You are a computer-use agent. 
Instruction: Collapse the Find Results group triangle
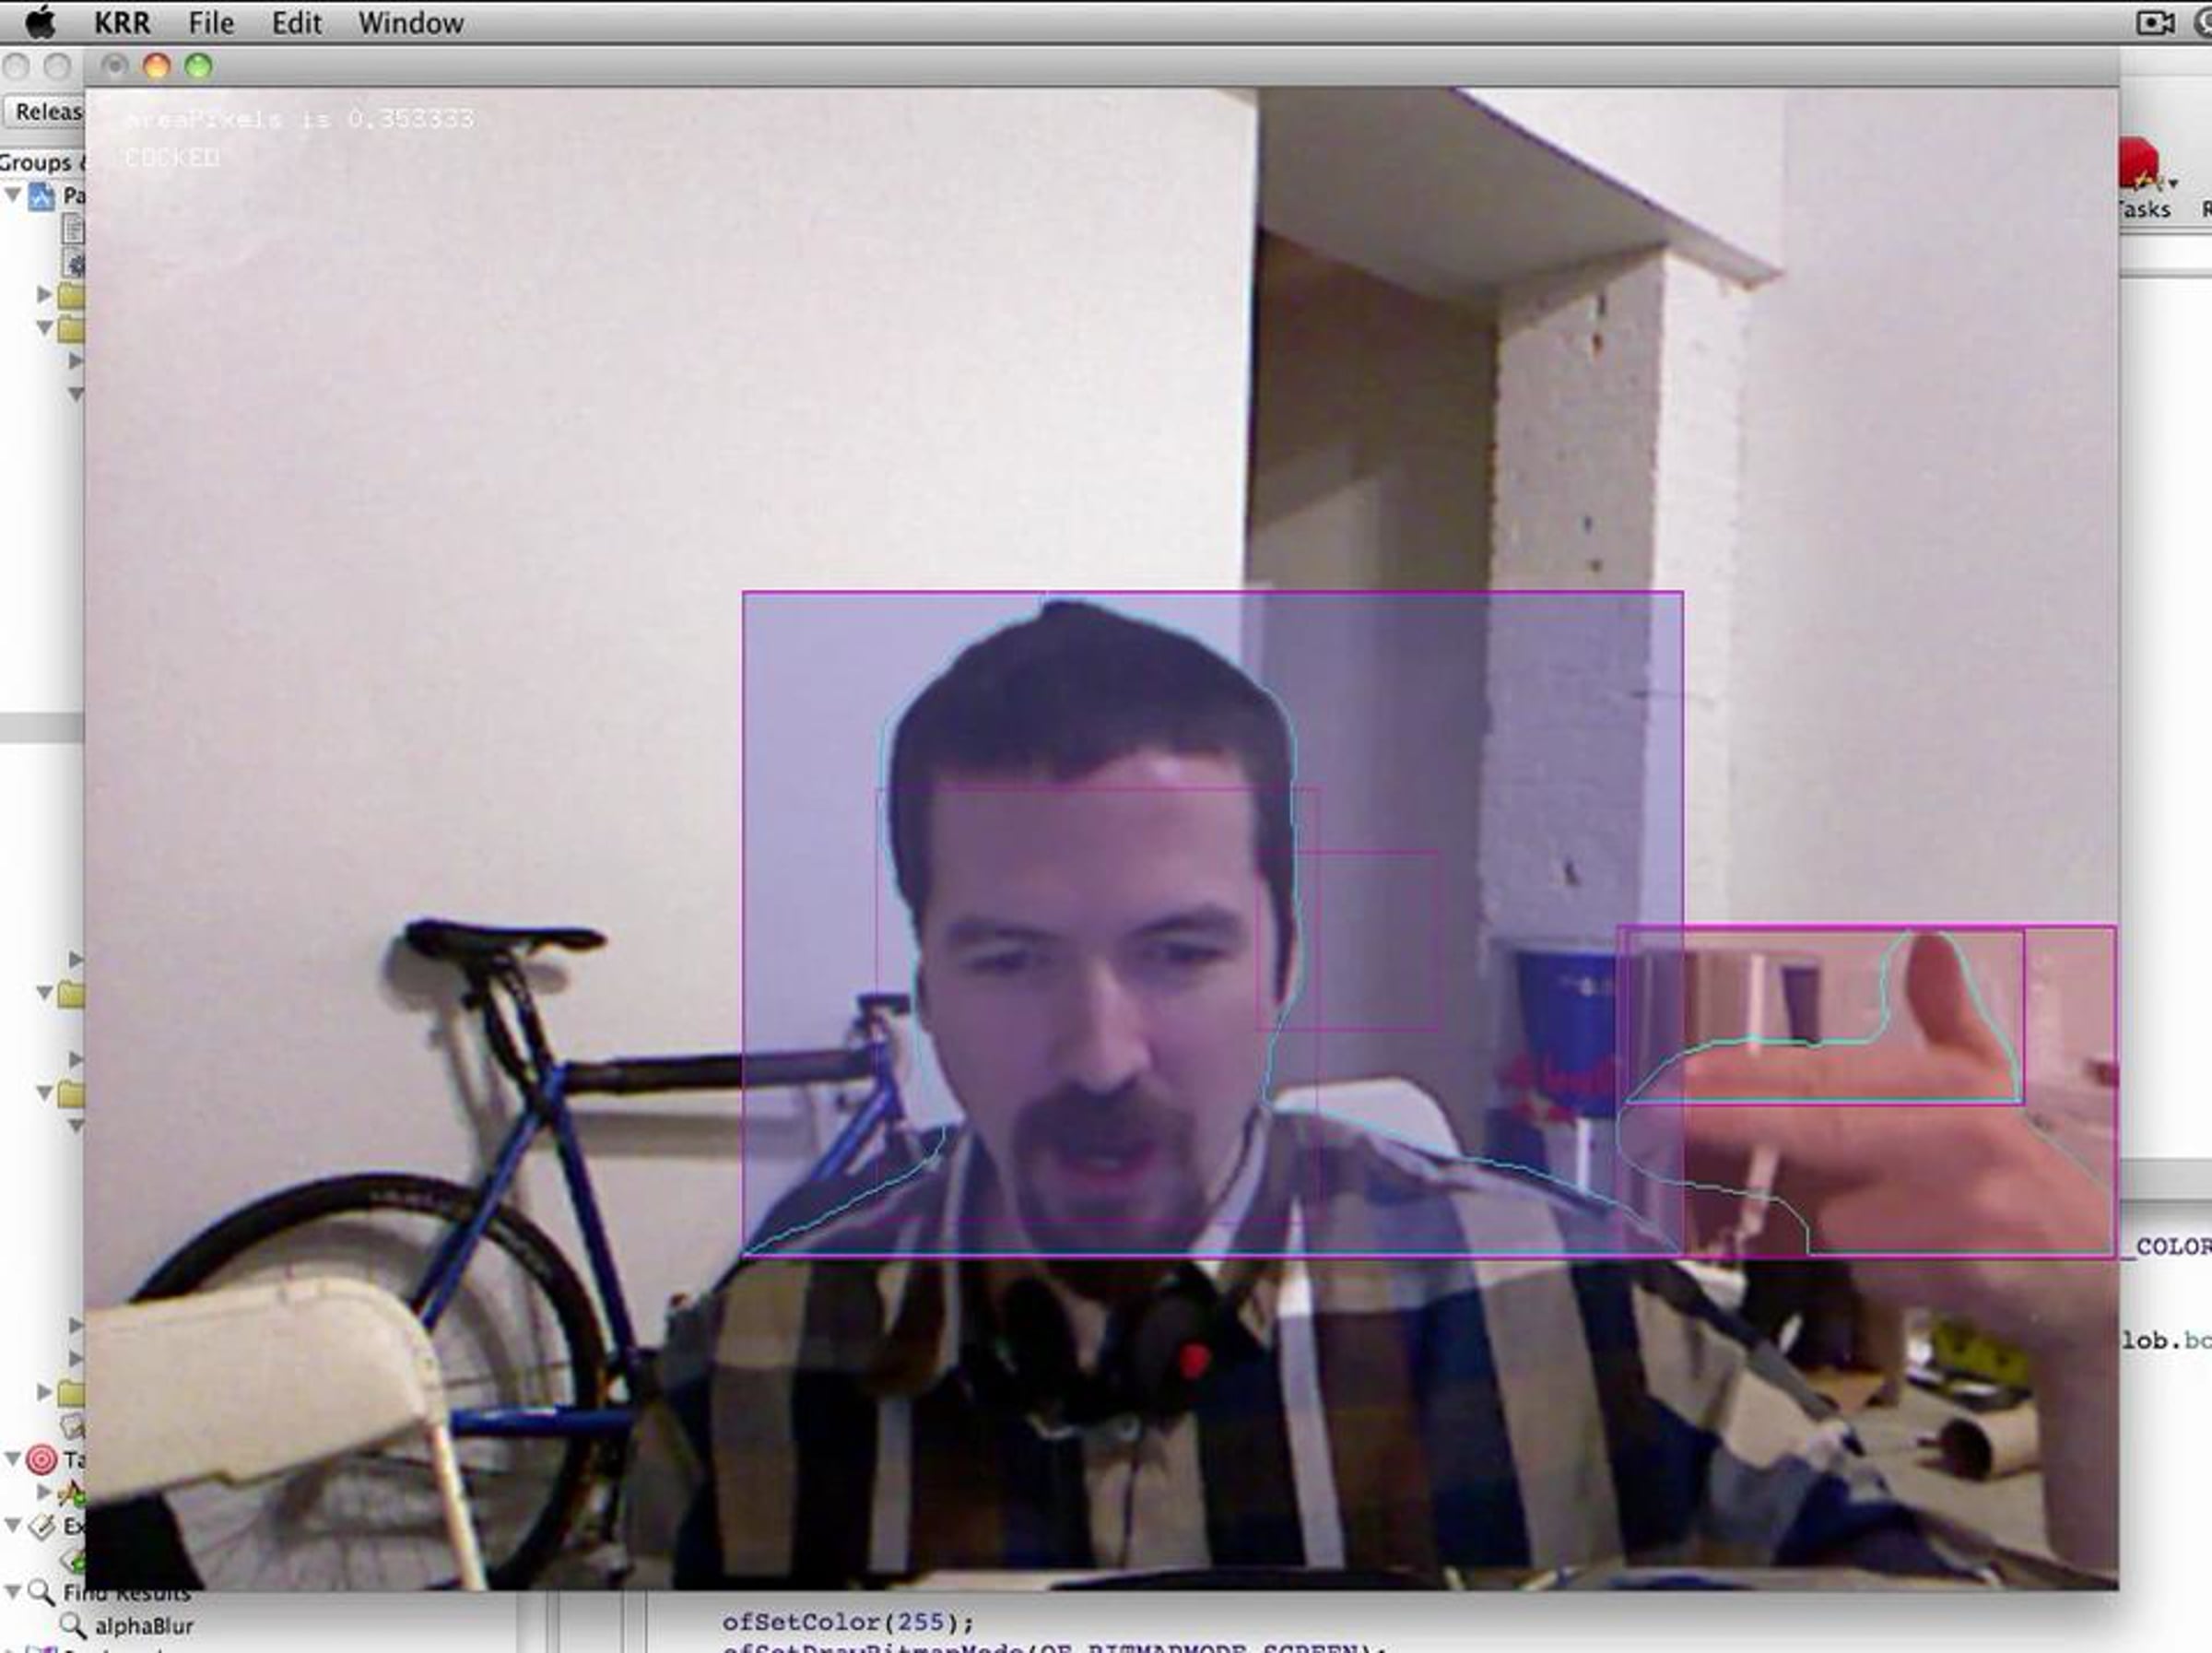12,1591
